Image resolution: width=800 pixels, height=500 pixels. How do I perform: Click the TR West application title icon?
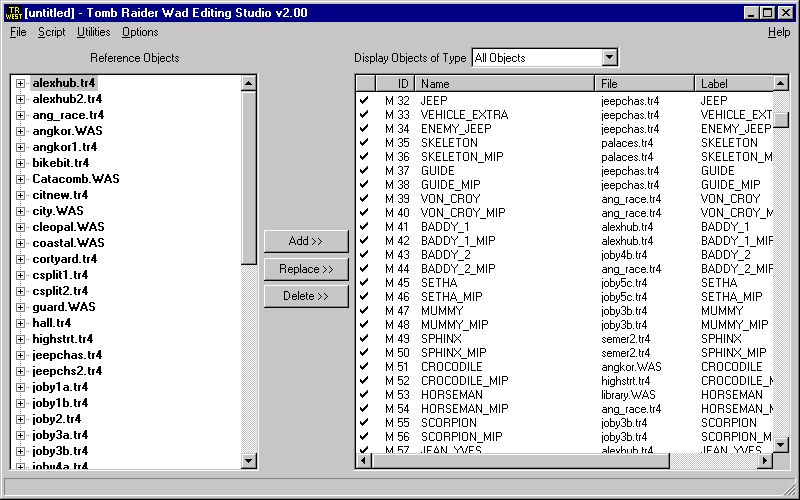(x=13, y=13)
